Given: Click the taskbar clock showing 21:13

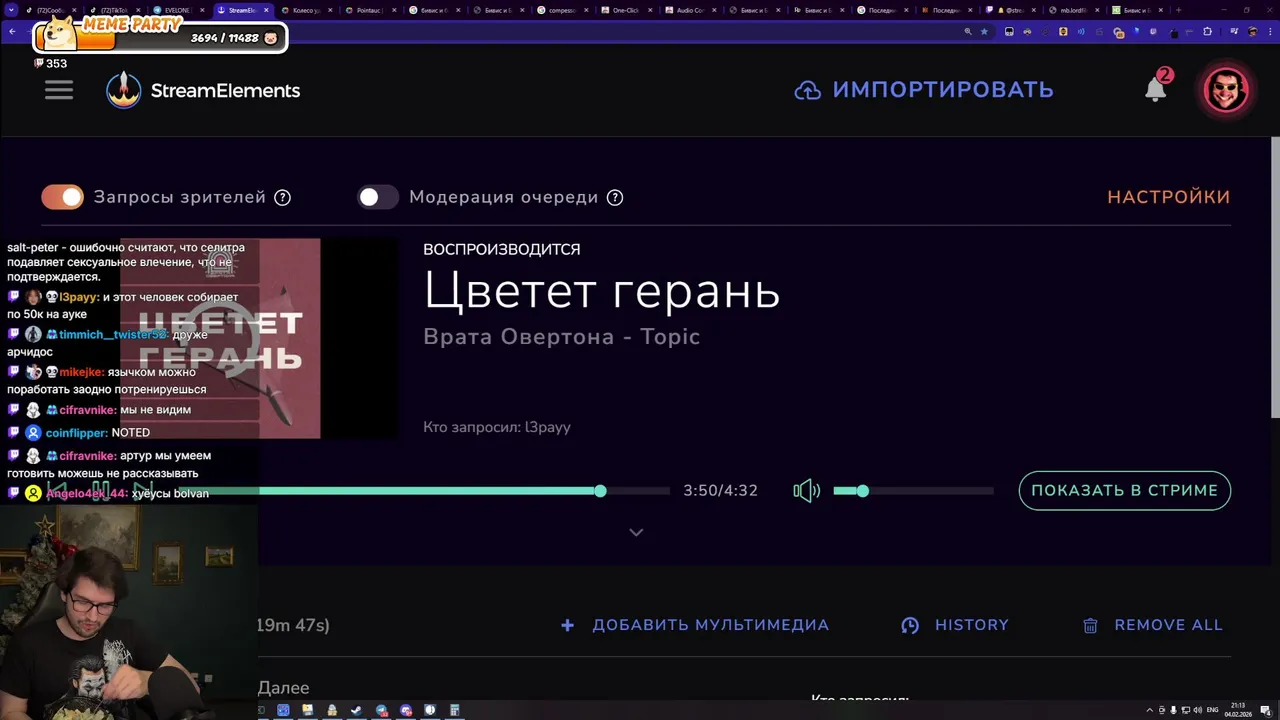Looking at the screenshot, I should point(1238,710).
